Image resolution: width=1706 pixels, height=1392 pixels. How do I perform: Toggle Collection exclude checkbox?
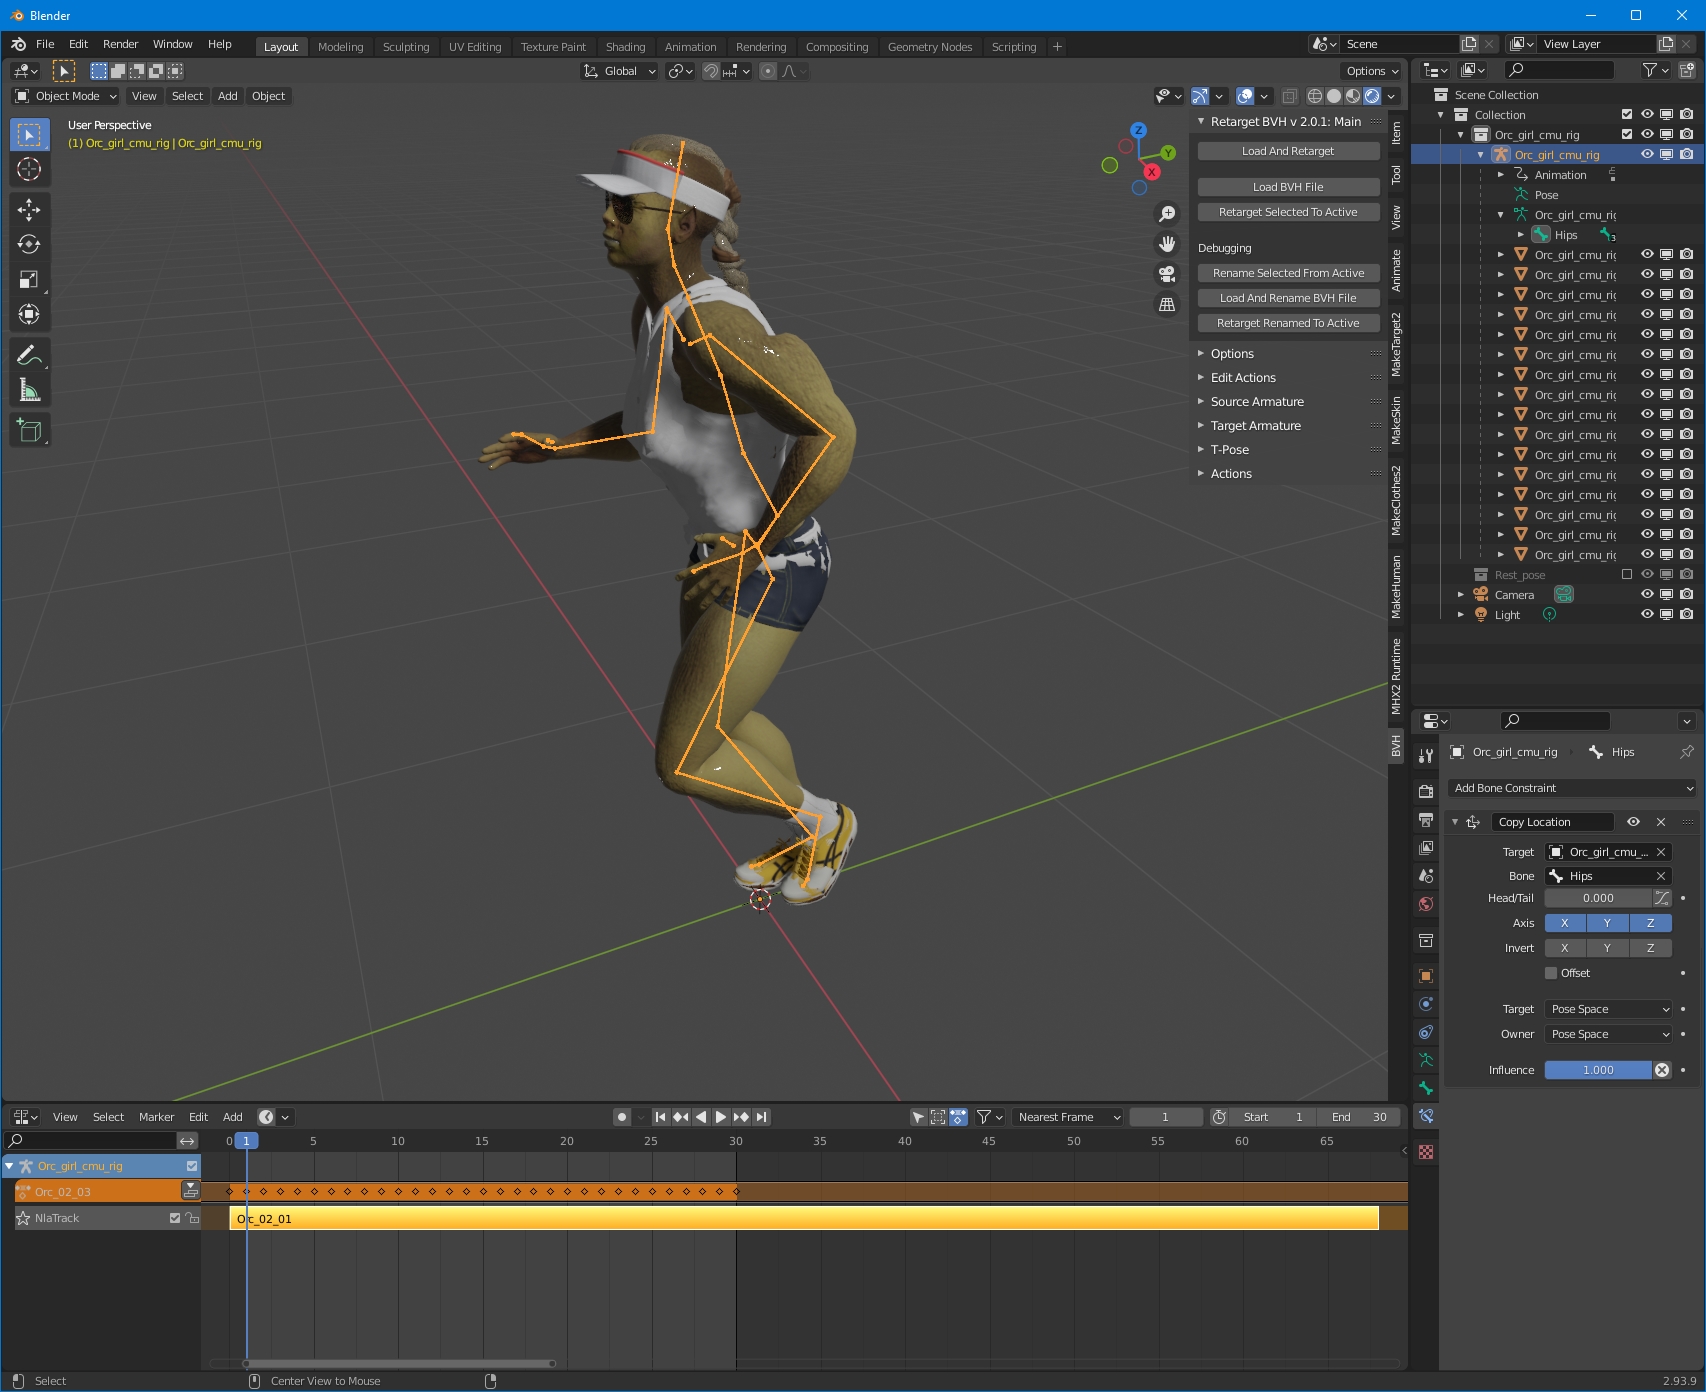(1627, 114)
